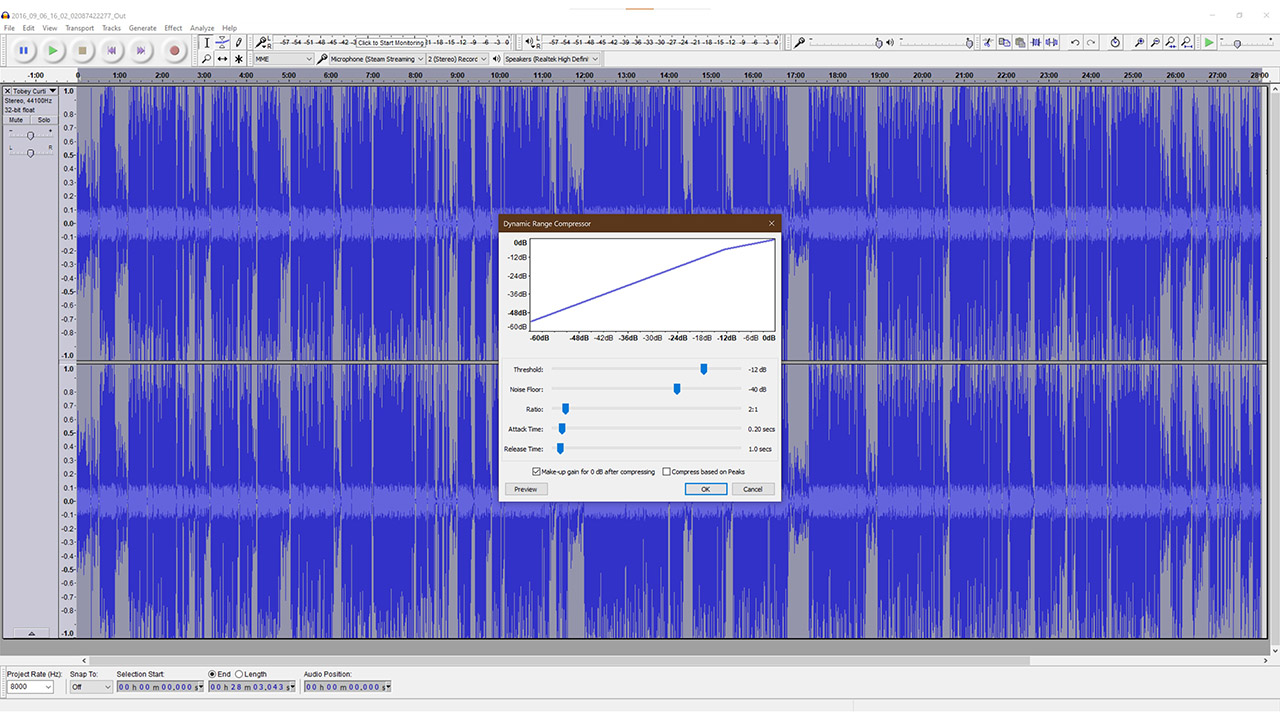Open the Microphone recording device dropdown
The width and height of the screenshot is (1280, 720).
click(376, 59)
